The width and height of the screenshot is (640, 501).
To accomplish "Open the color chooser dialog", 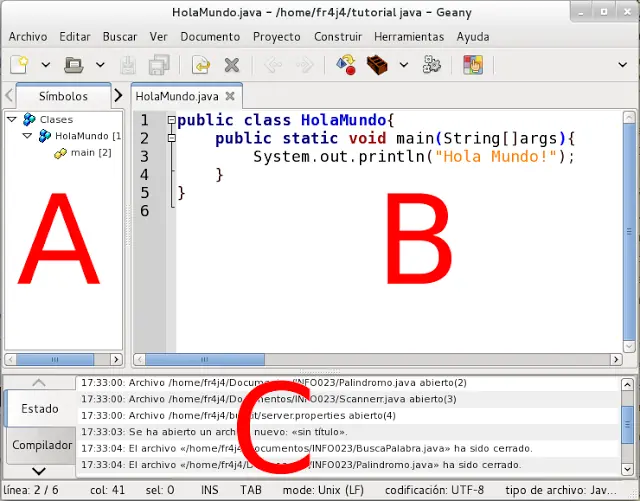I will (473, 65).
